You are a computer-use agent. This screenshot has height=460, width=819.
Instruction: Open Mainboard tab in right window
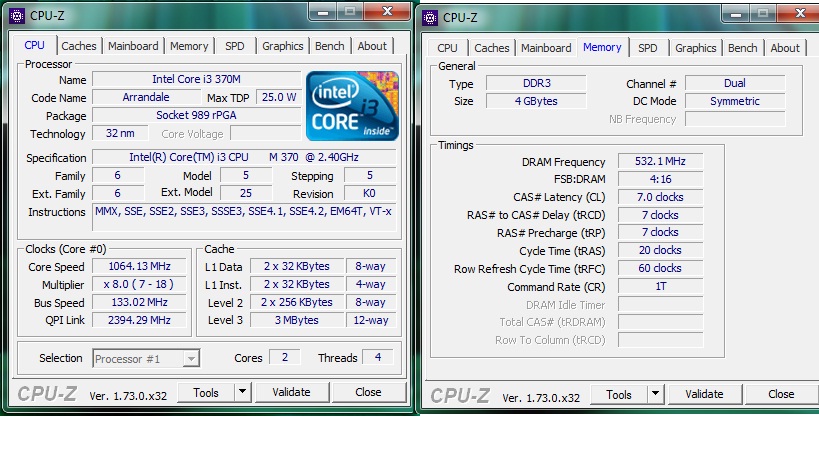tap(546, 48)
